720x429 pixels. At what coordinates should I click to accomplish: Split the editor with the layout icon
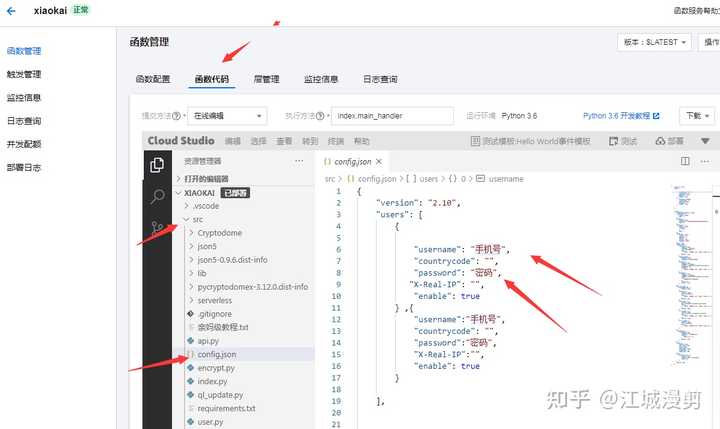pyautogui.click(x=685, y=161)
